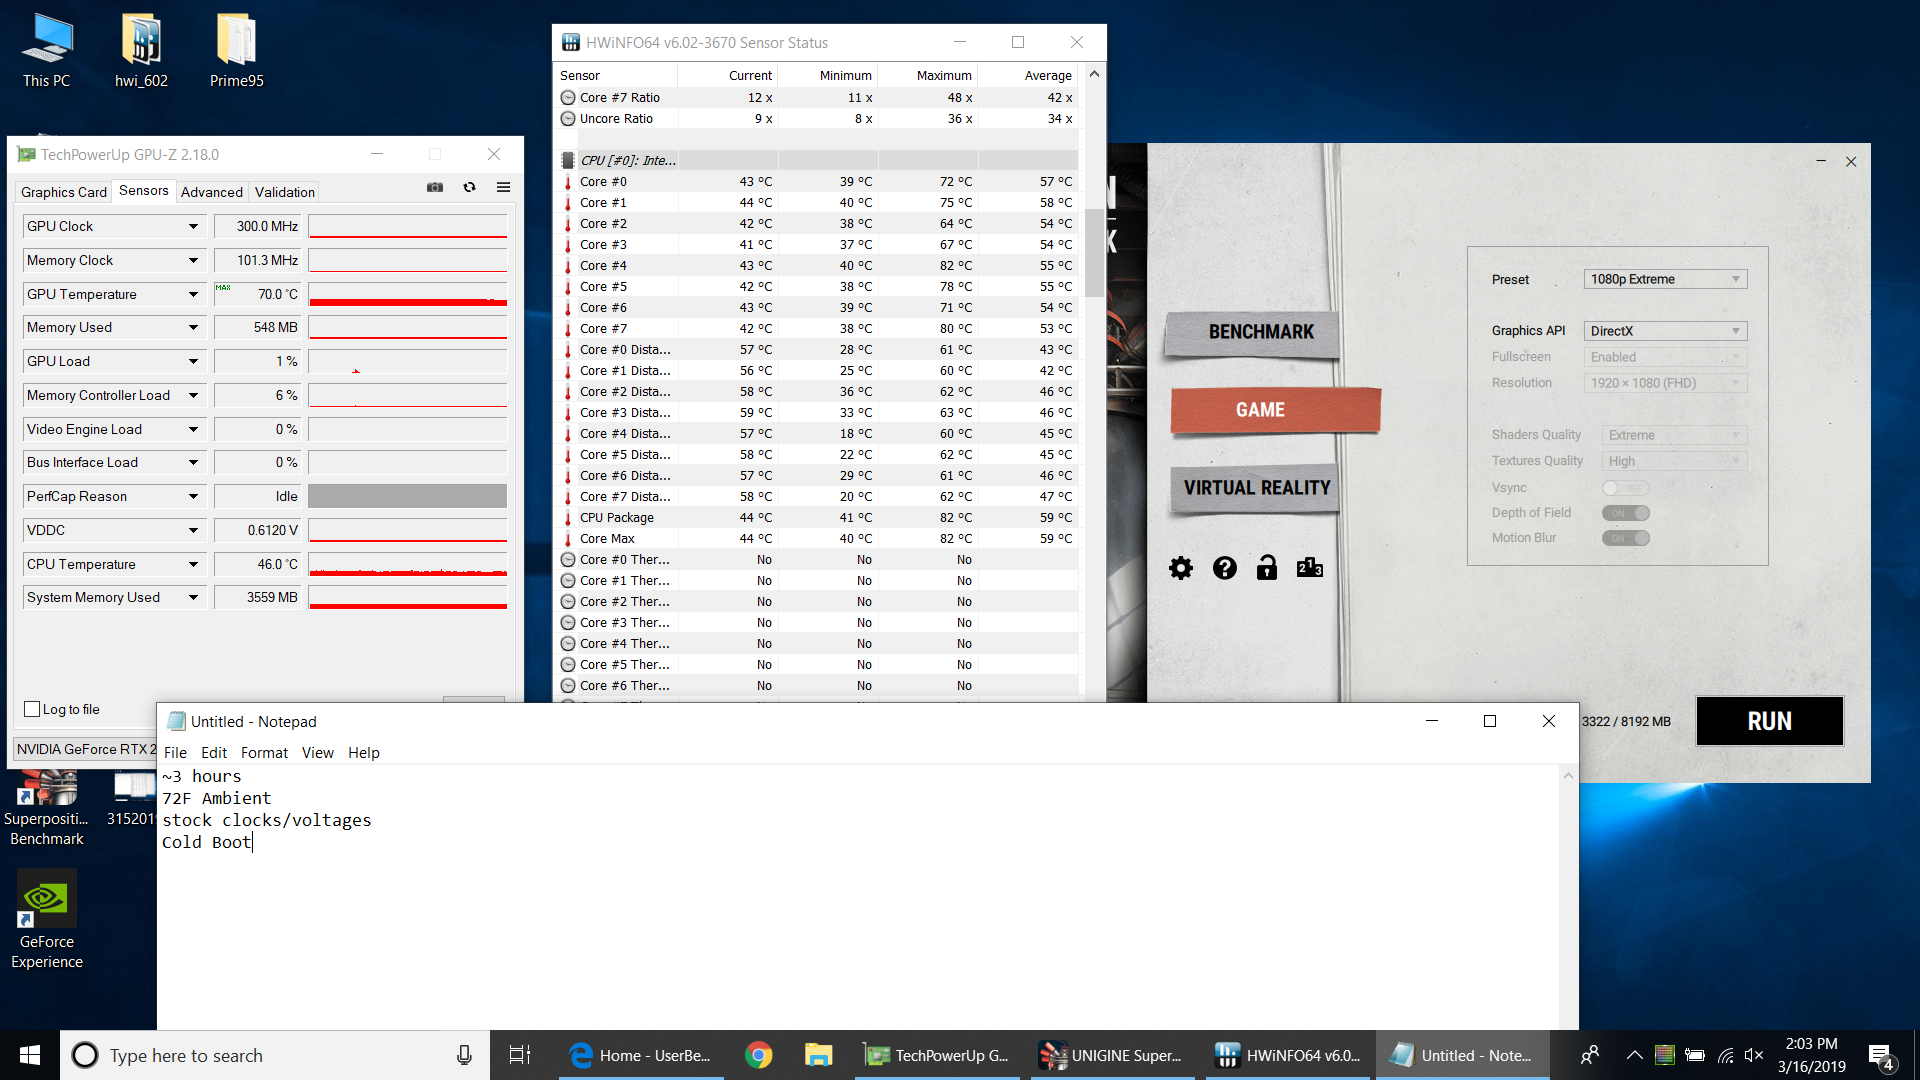The image size is (1920, 1080).
Task: Expand the GPU Temperature sensor dropdown
Action: click(193, 295)
